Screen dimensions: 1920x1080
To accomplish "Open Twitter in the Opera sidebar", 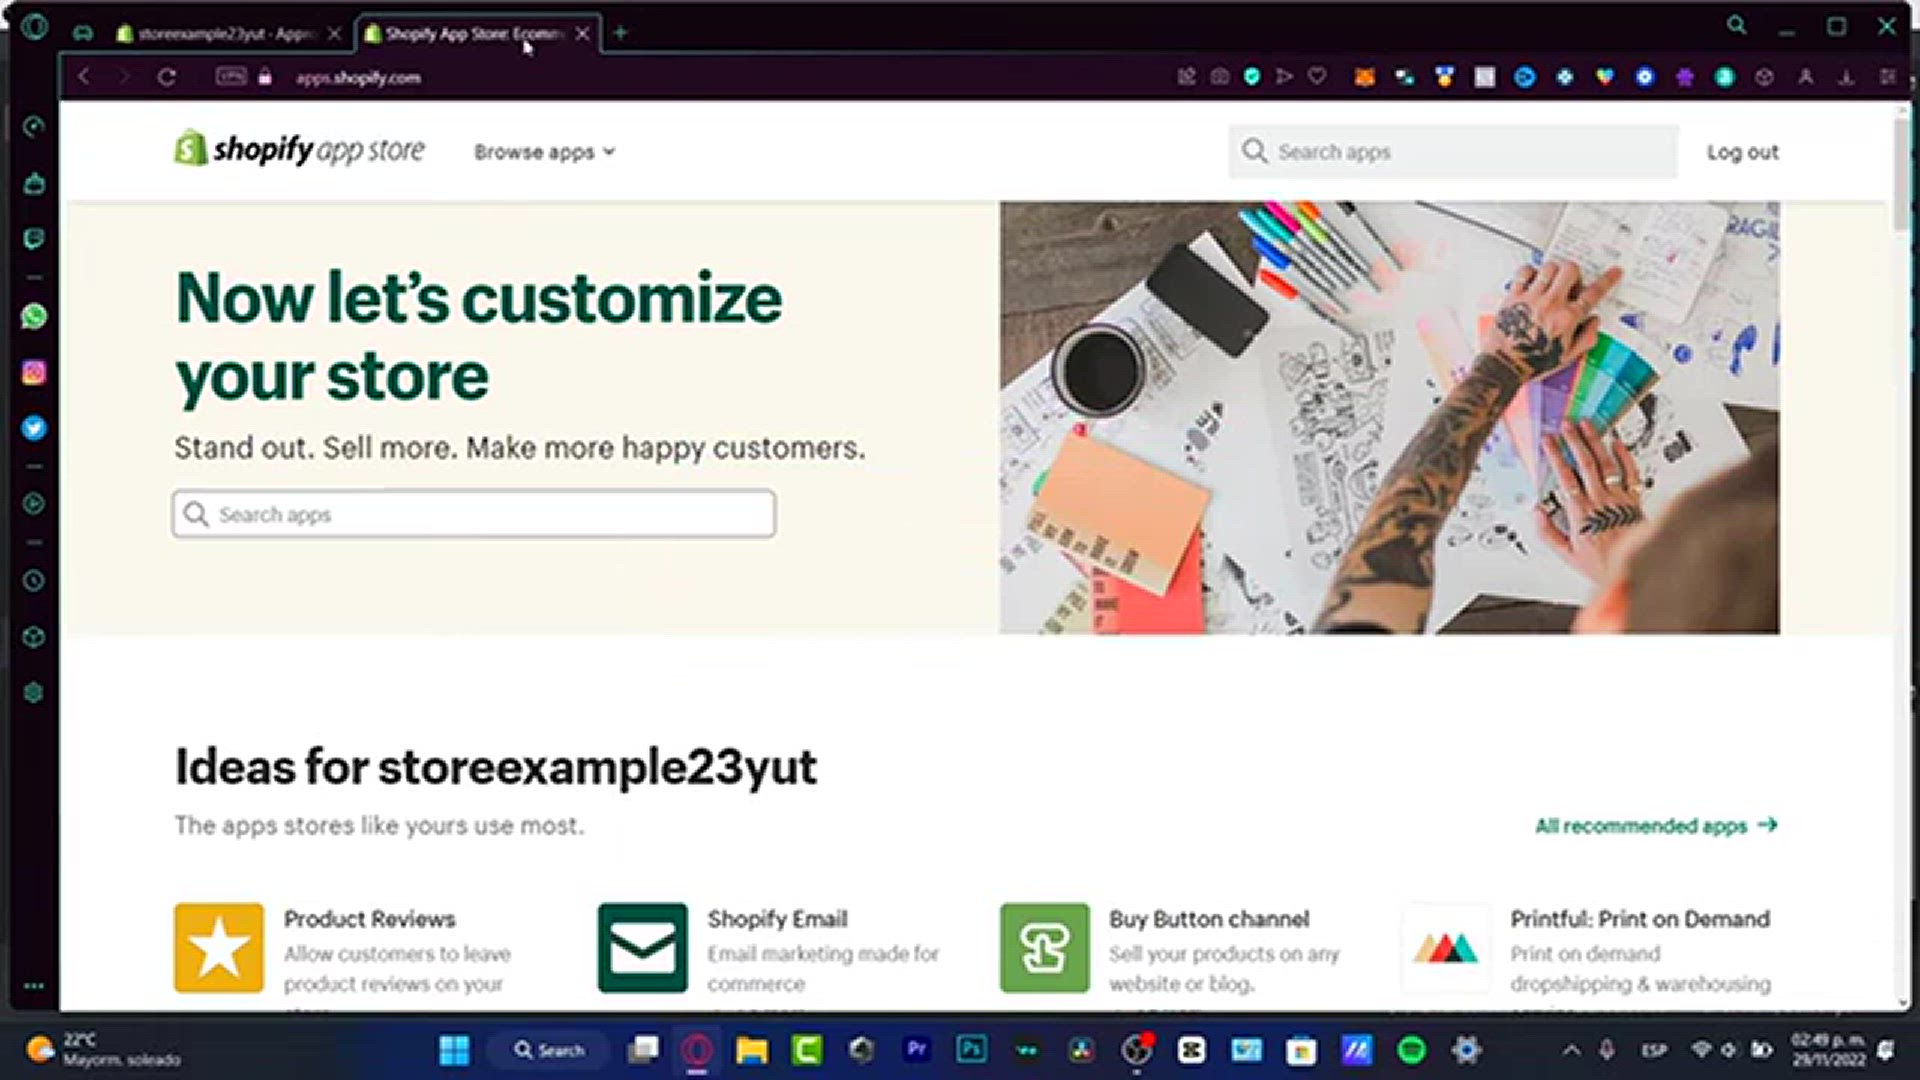I will 34,428.
